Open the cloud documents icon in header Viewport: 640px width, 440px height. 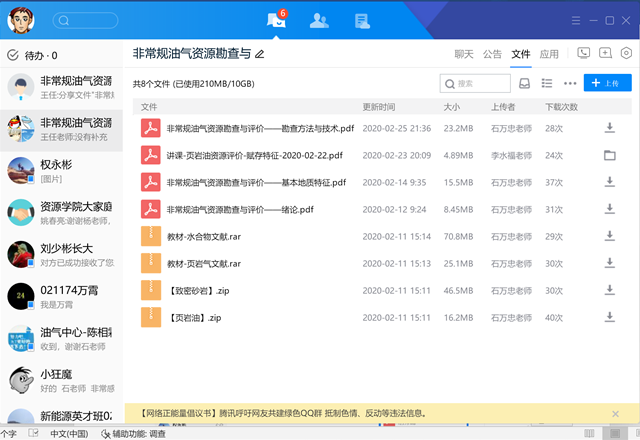[362, 20]
